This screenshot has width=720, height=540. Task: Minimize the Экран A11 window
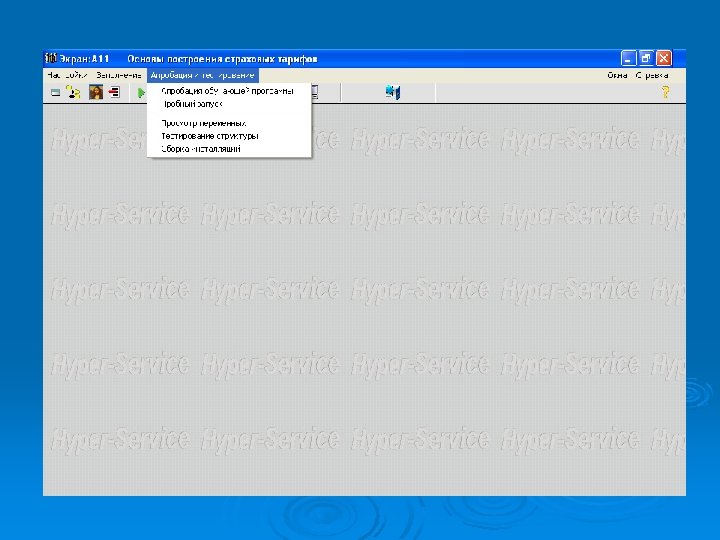click(x=629, y=58)
